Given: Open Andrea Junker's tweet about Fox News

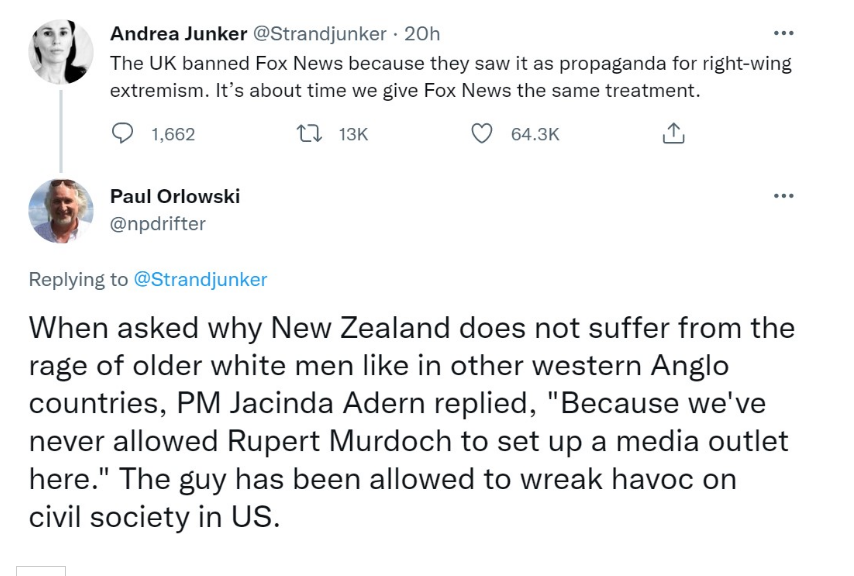Looking at the screenshot, I should coord(450,76).
